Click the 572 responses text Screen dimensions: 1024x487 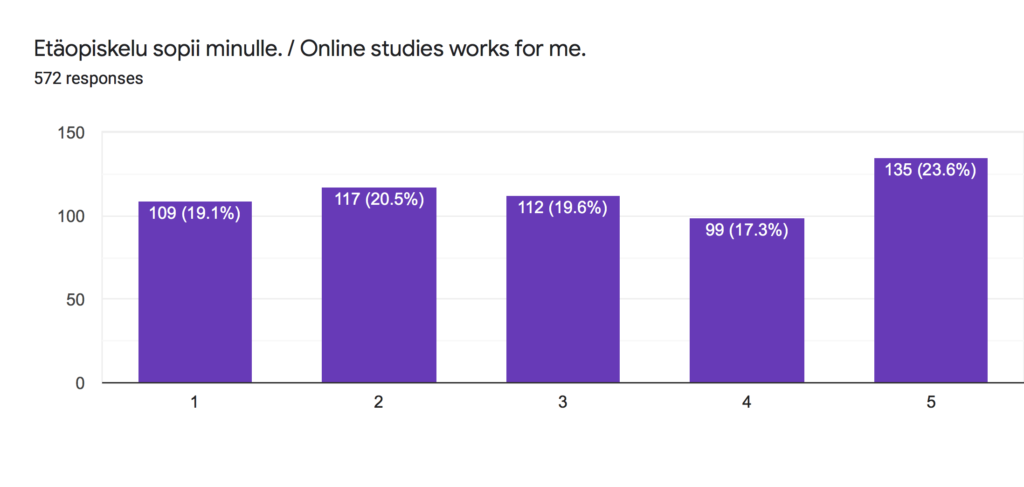tap(88, 79)
